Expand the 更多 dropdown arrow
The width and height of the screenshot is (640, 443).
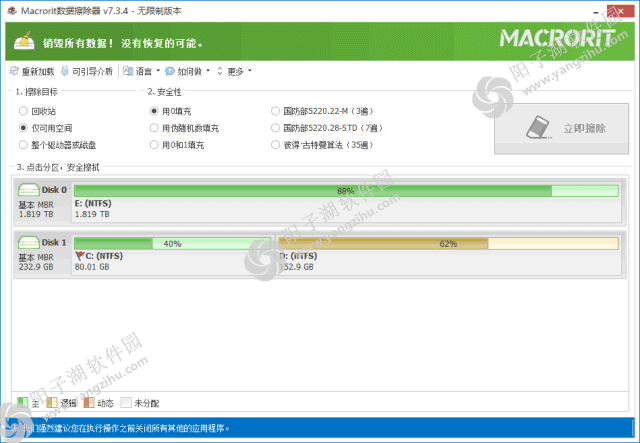250,71
